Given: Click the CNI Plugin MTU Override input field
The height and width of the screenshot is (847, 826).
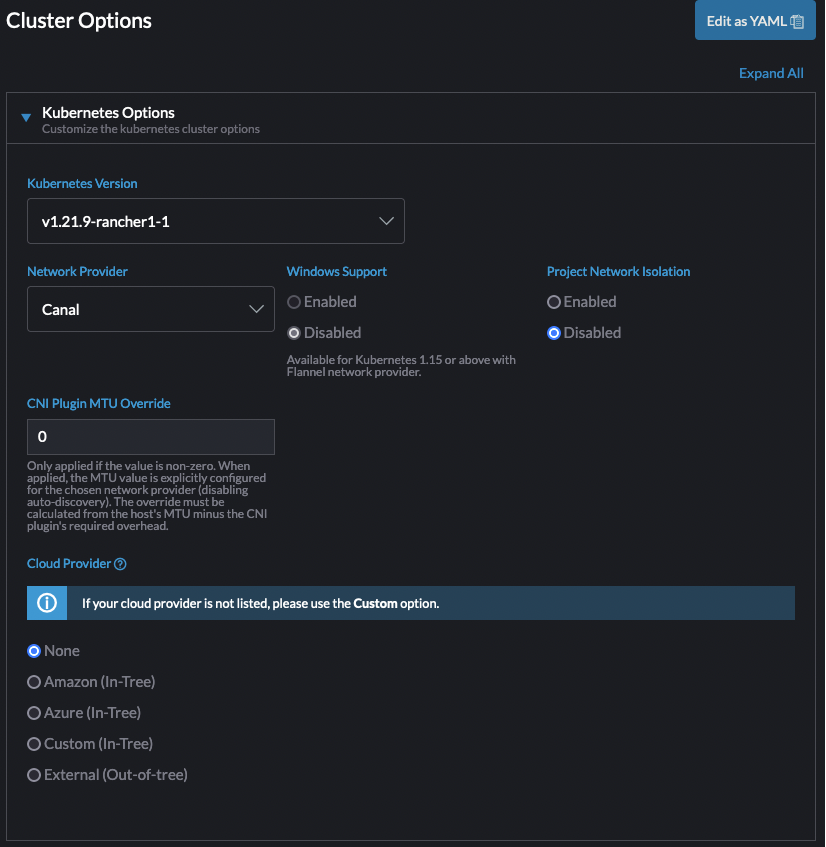Looking at the screenshot, I should coord(150,437).
